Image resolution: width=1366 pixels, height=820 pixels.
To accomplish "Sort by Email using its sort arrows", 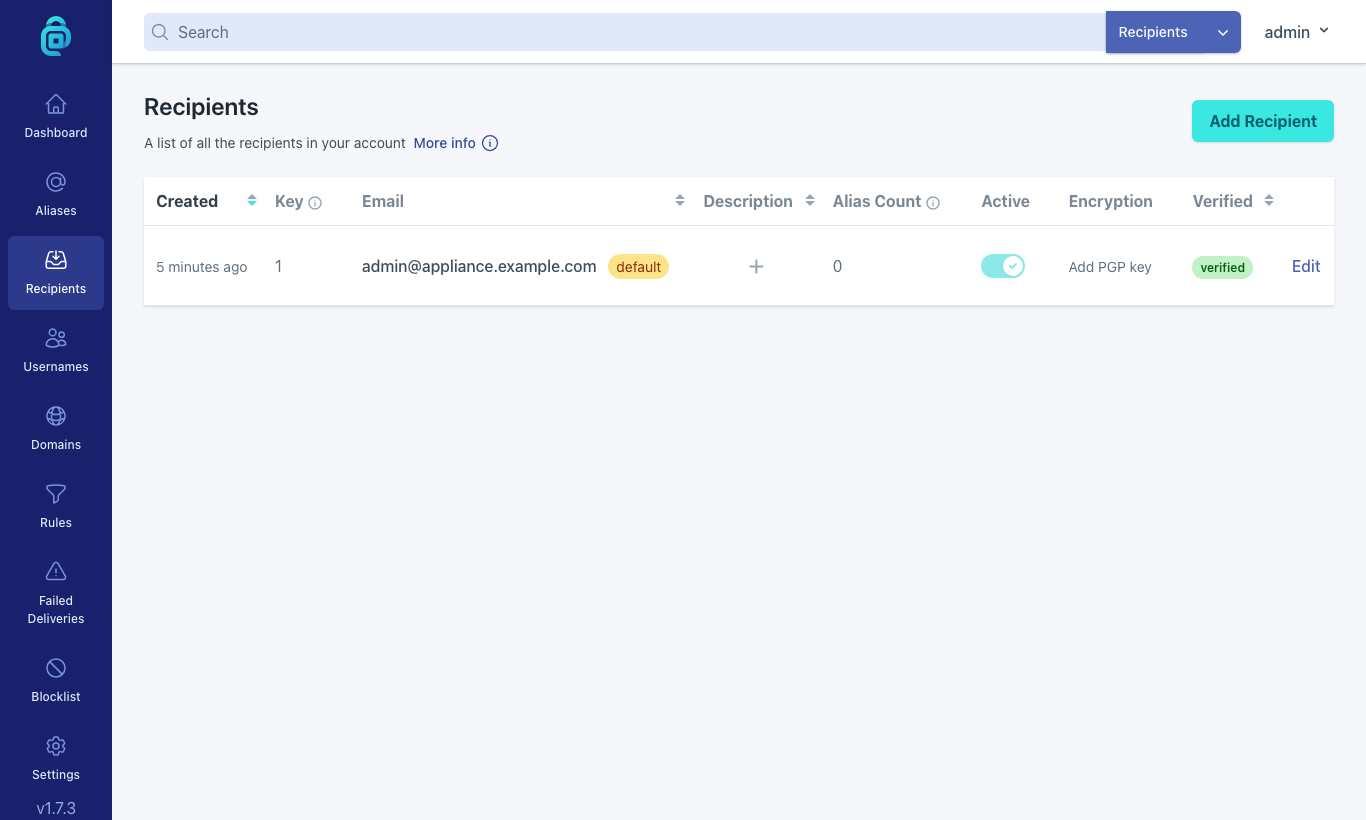I will tap(680, 201).
